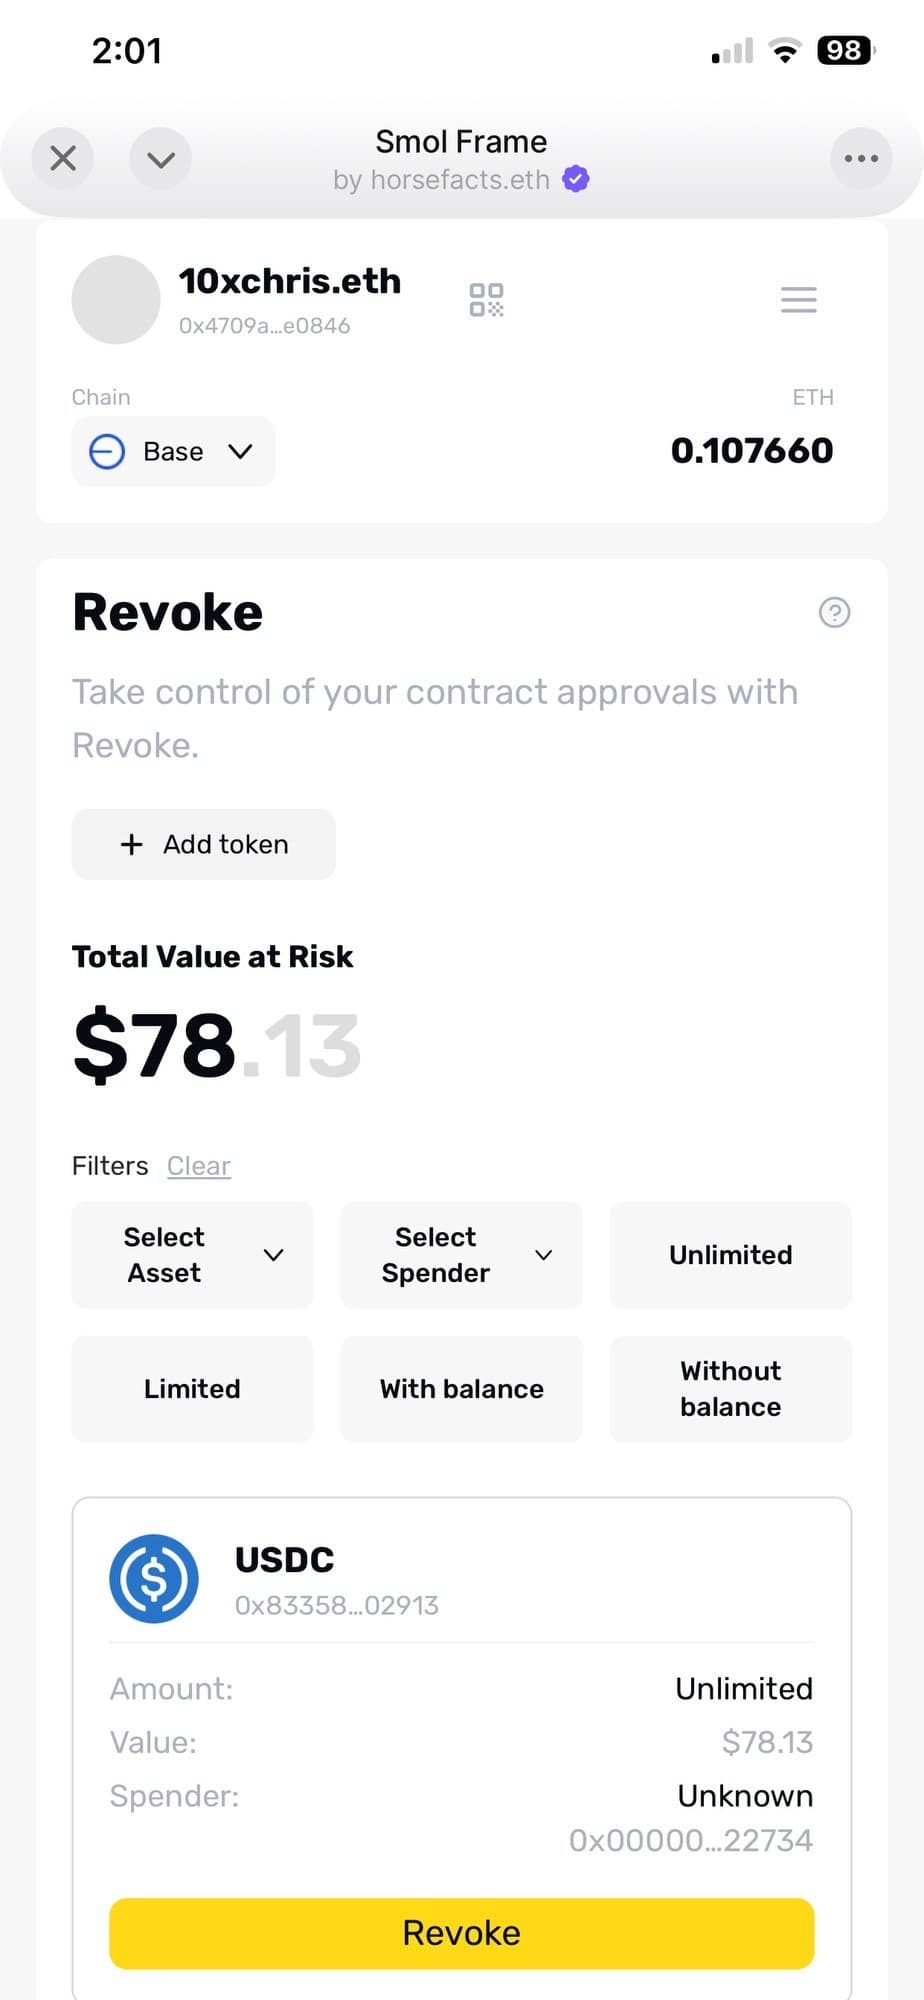Viewport: 924px width, 2000px height.
Task: Toggle the Limited filter
Action: click(x=193, y=1389)
